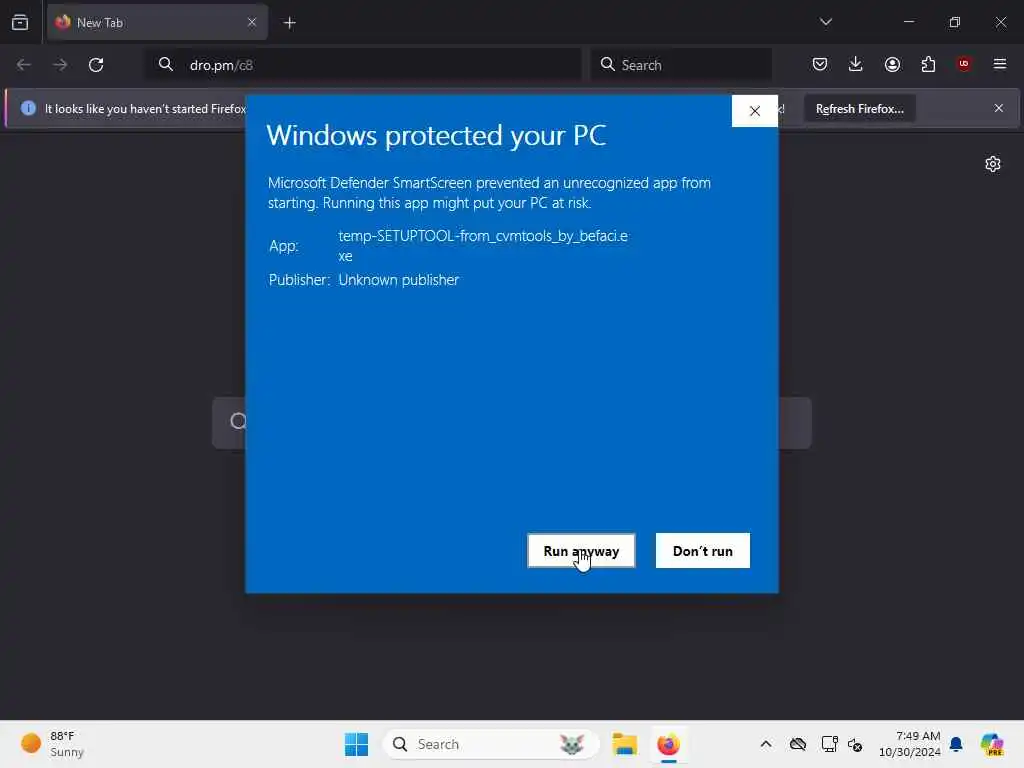Focus the Firefox toolbar Search box
Viewport: 1024px width, 768px height.
(x=681, y=65)
